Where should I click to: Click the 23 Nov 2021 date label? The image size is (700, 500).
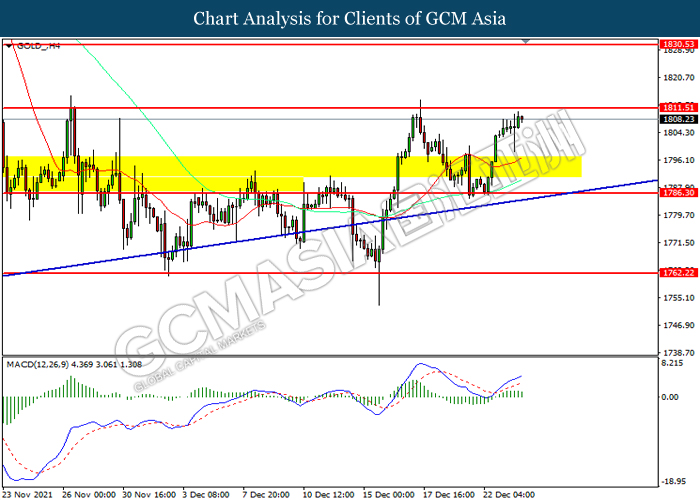click(x=28, y=495)
